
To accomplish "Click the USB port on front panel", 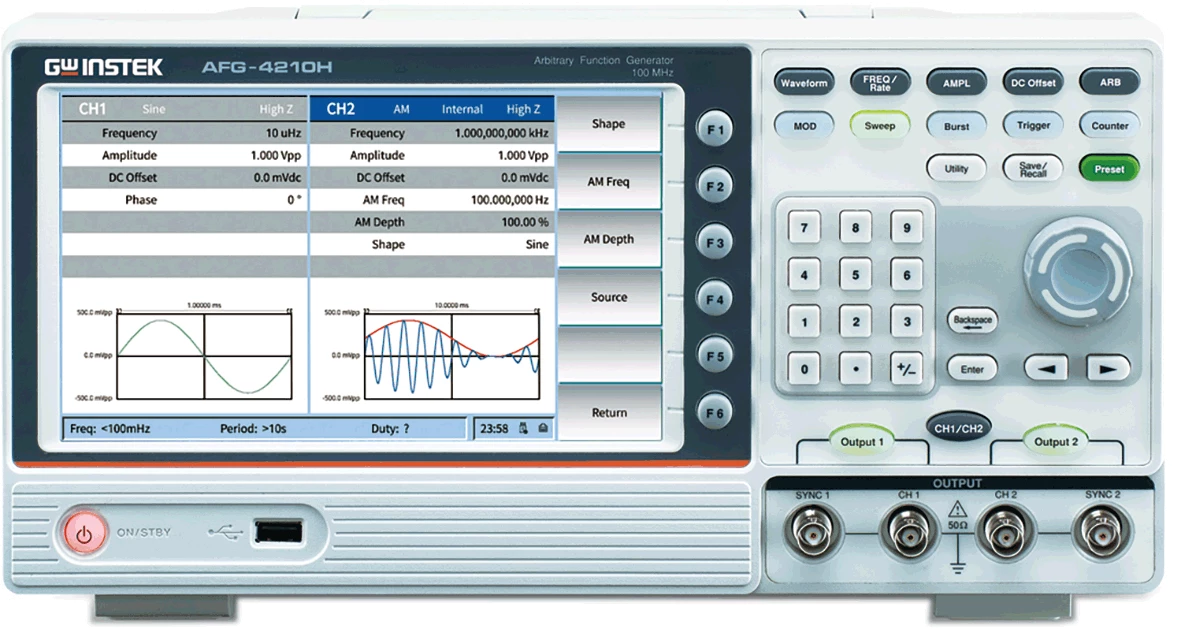I will [279, 533].
